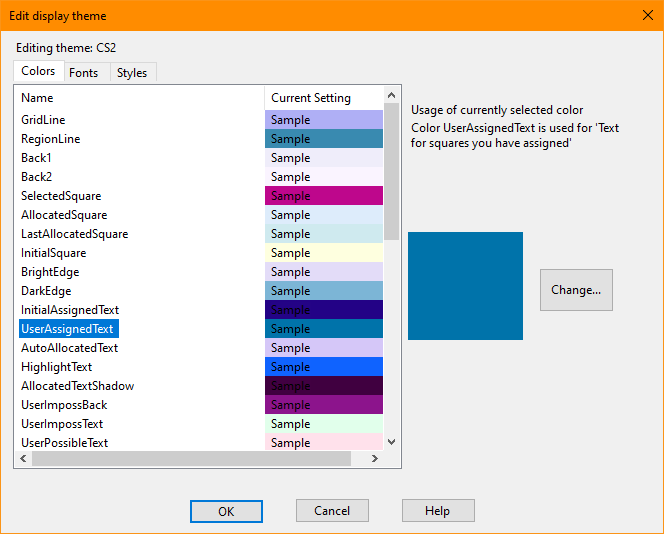Viewport: 664px width, 534px height.
Task: Select the DarkEdge row name
Action: [46, 291]
